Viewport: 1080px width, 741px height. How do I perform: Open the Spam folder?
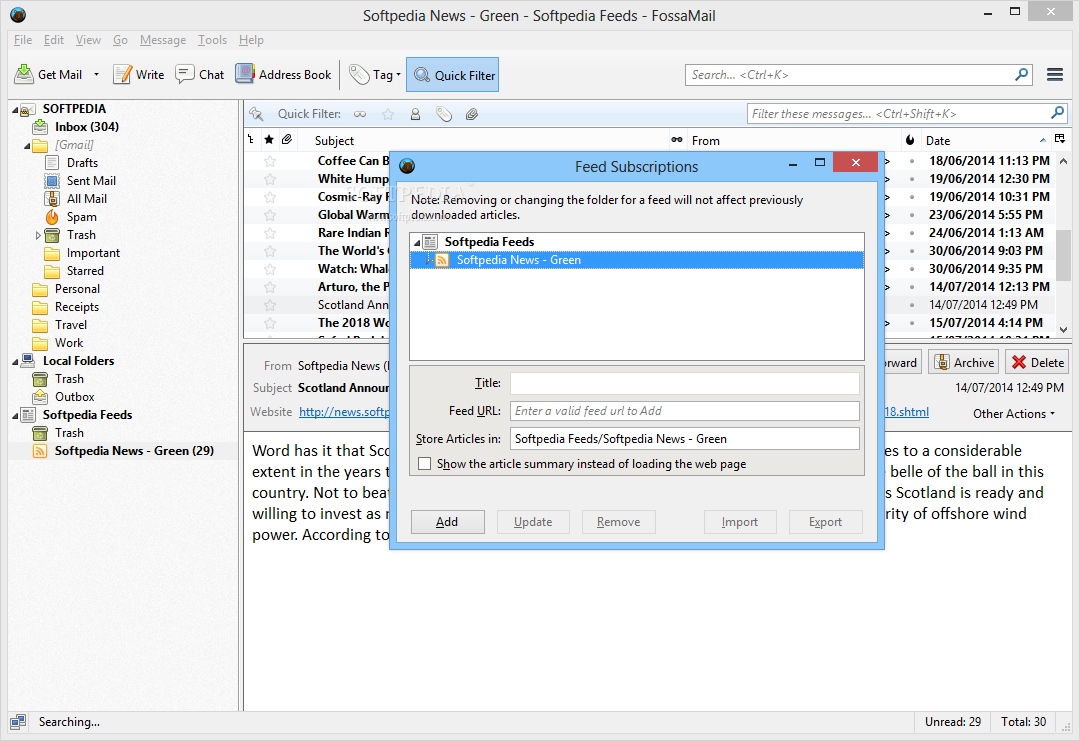point(81,216)
